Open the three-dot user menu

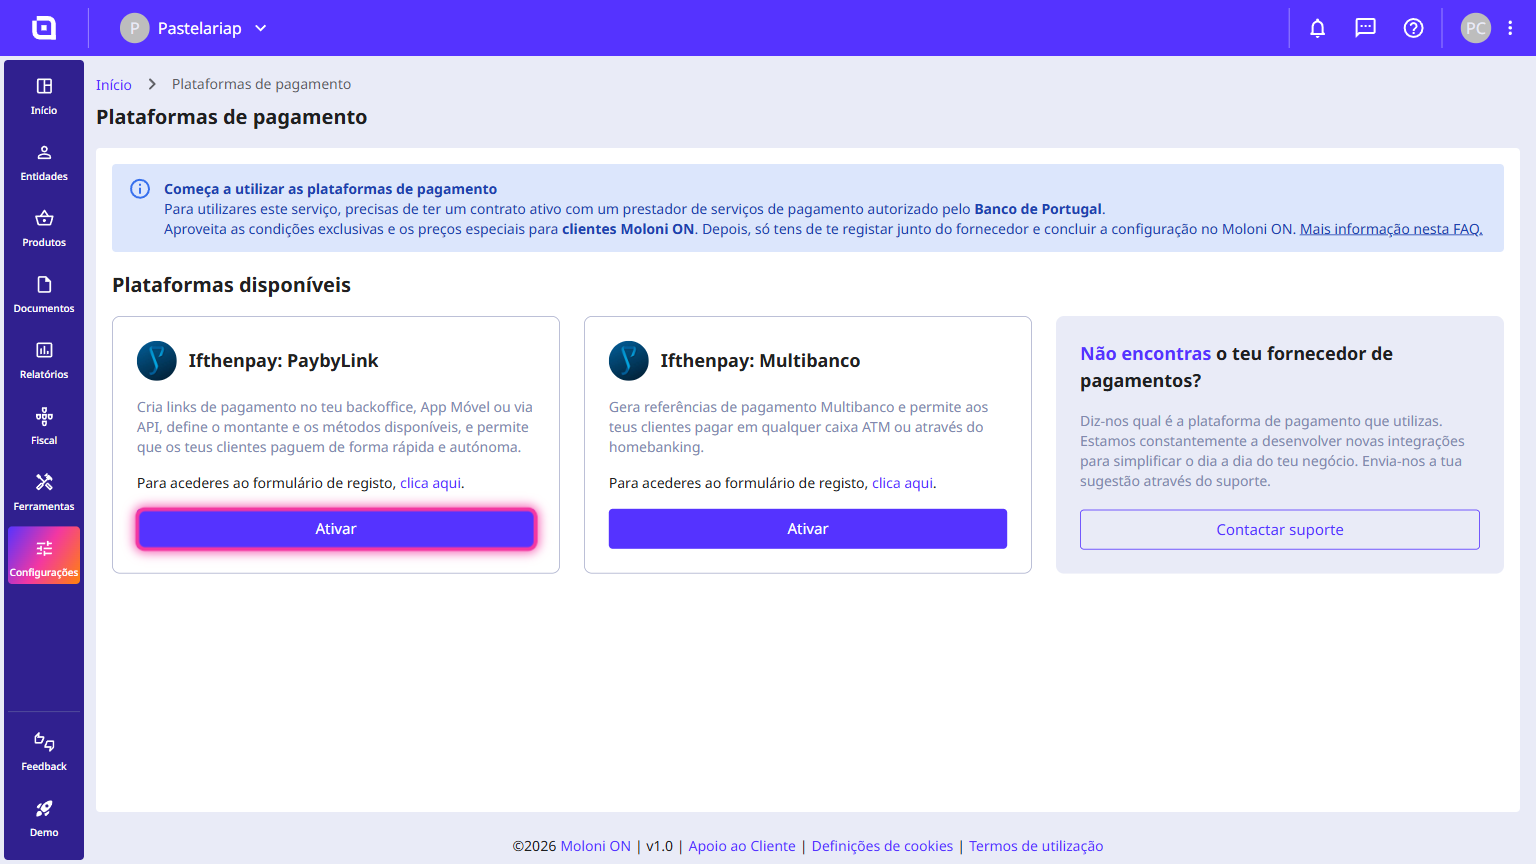(1510, 28)
